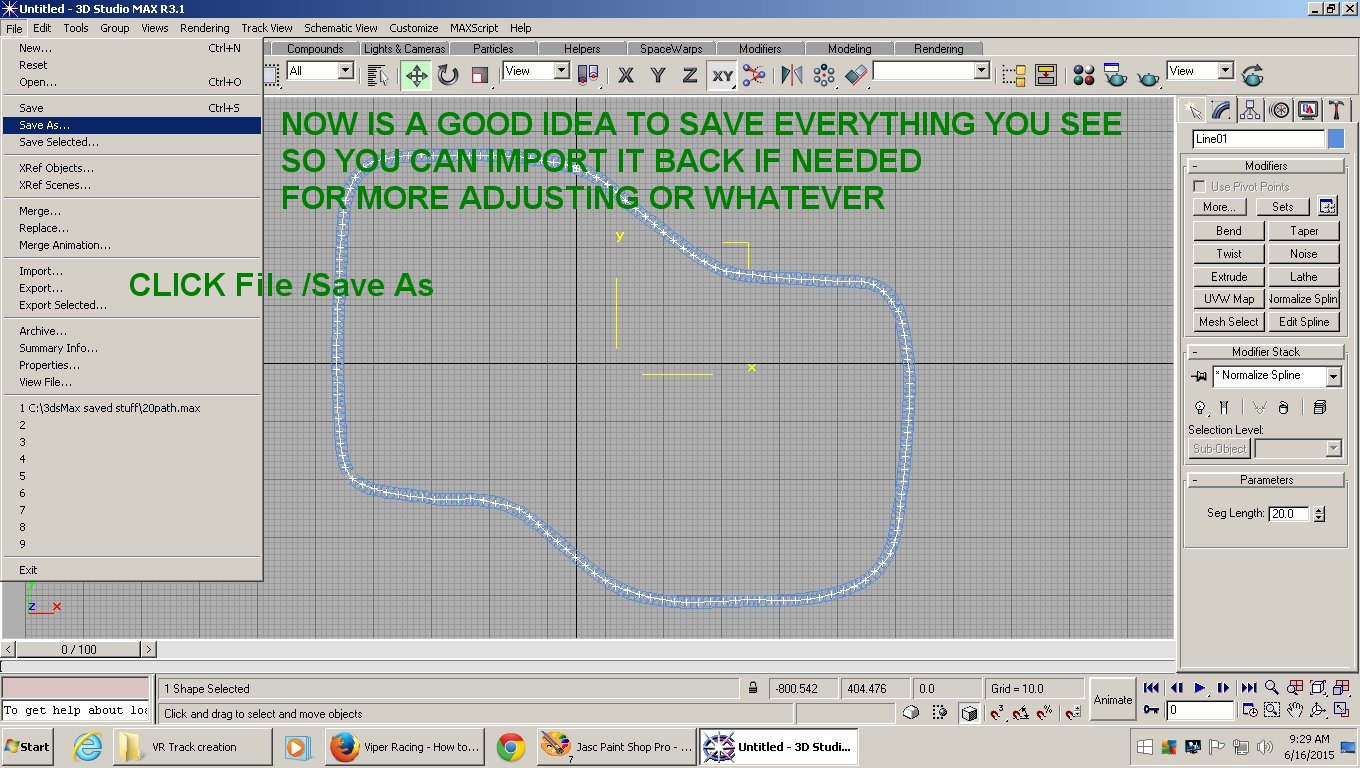Click the Remove Modifier trash icon

tap(1283, 407)
